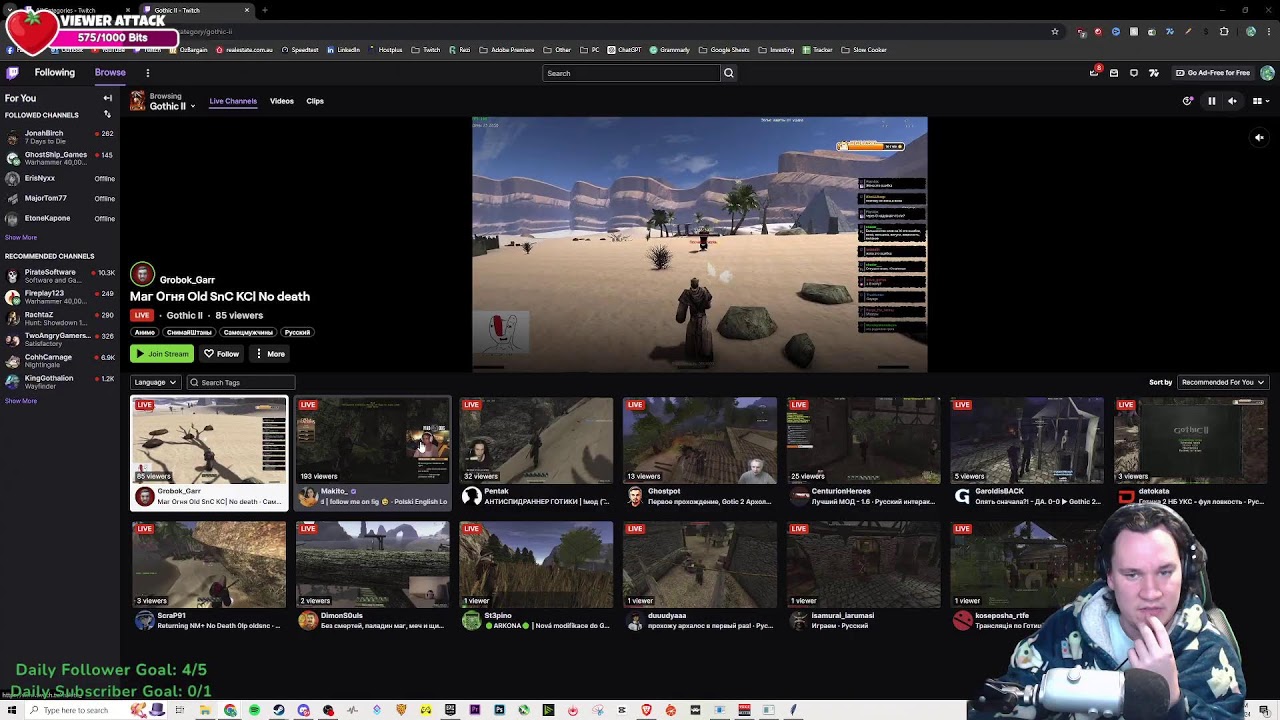
Task: Open JonahBirch followed channel
Action: (x=60, y=136)
